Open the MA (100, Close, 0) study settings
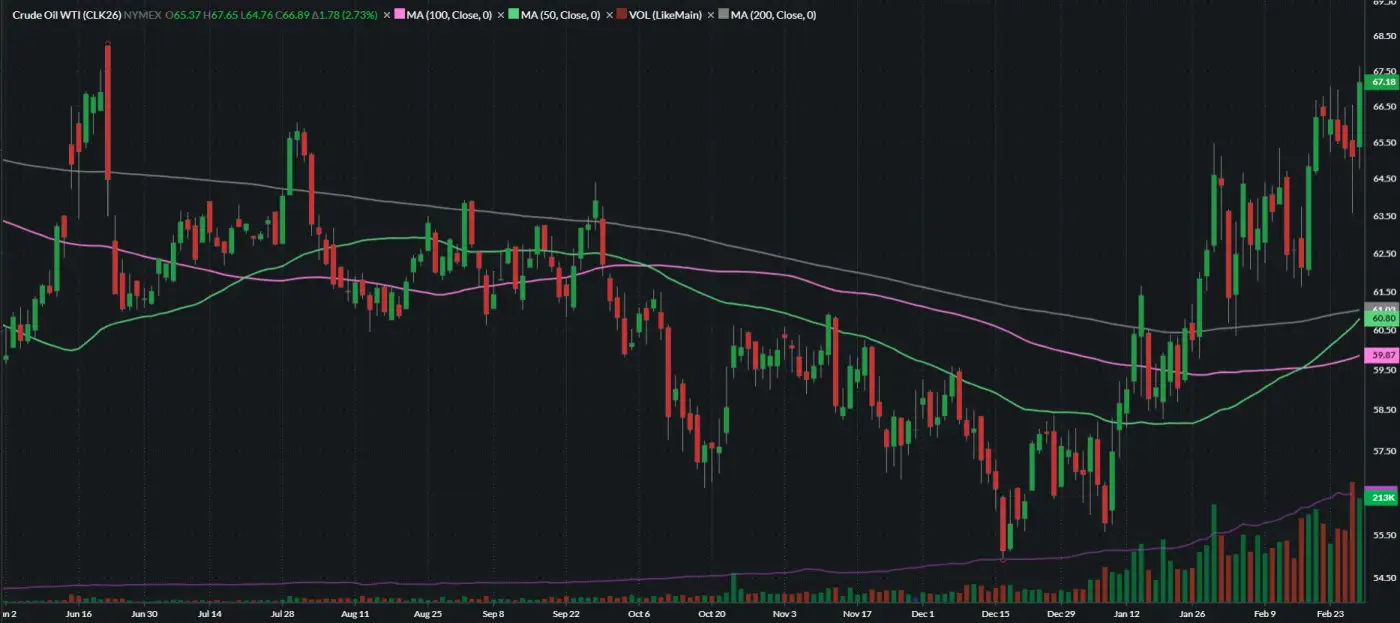The image size is (1400, 623). pyautogui.click(x=448, y=15)
